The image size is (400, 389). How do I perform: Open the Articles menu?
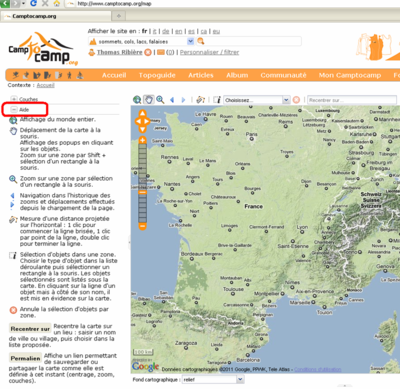coord(201,75)
